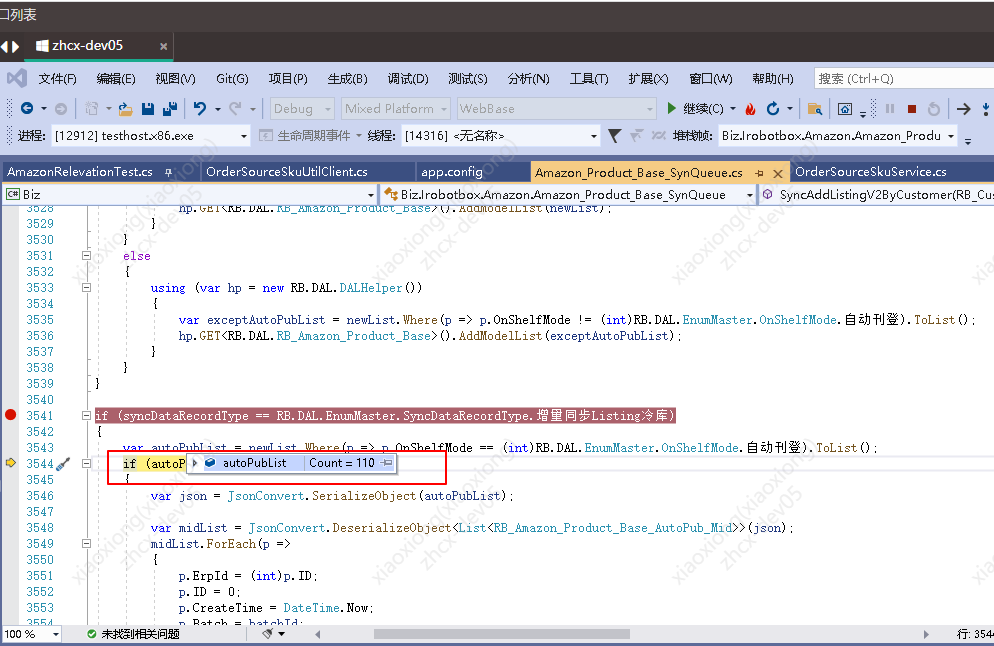
Task: Click the pin icon in the autoPubList data tip
Action: (386, 463)
